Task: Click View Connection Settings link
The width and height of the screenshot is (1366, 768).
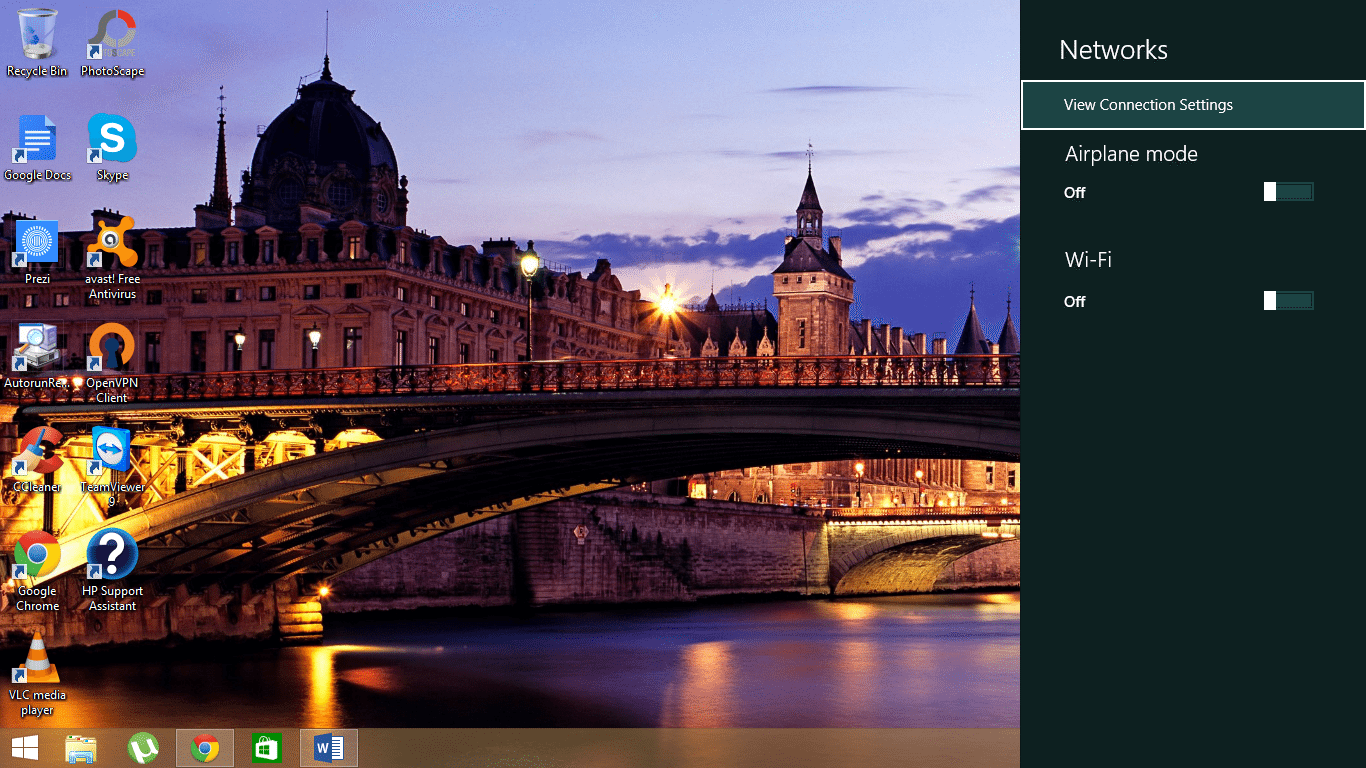Action: (1148, 105)
